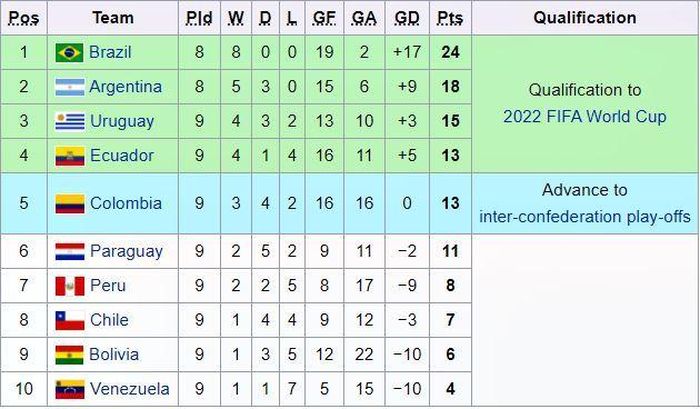This screenshot has width=700, height=409.
Task: Select the Pos column header
Action: 24,18
